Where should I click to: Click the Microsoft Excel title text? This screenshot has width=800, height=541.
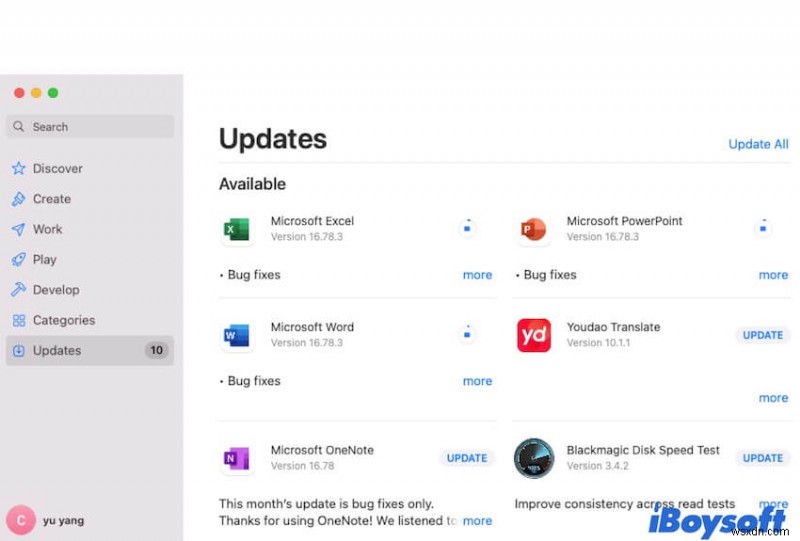coord(312,221)
